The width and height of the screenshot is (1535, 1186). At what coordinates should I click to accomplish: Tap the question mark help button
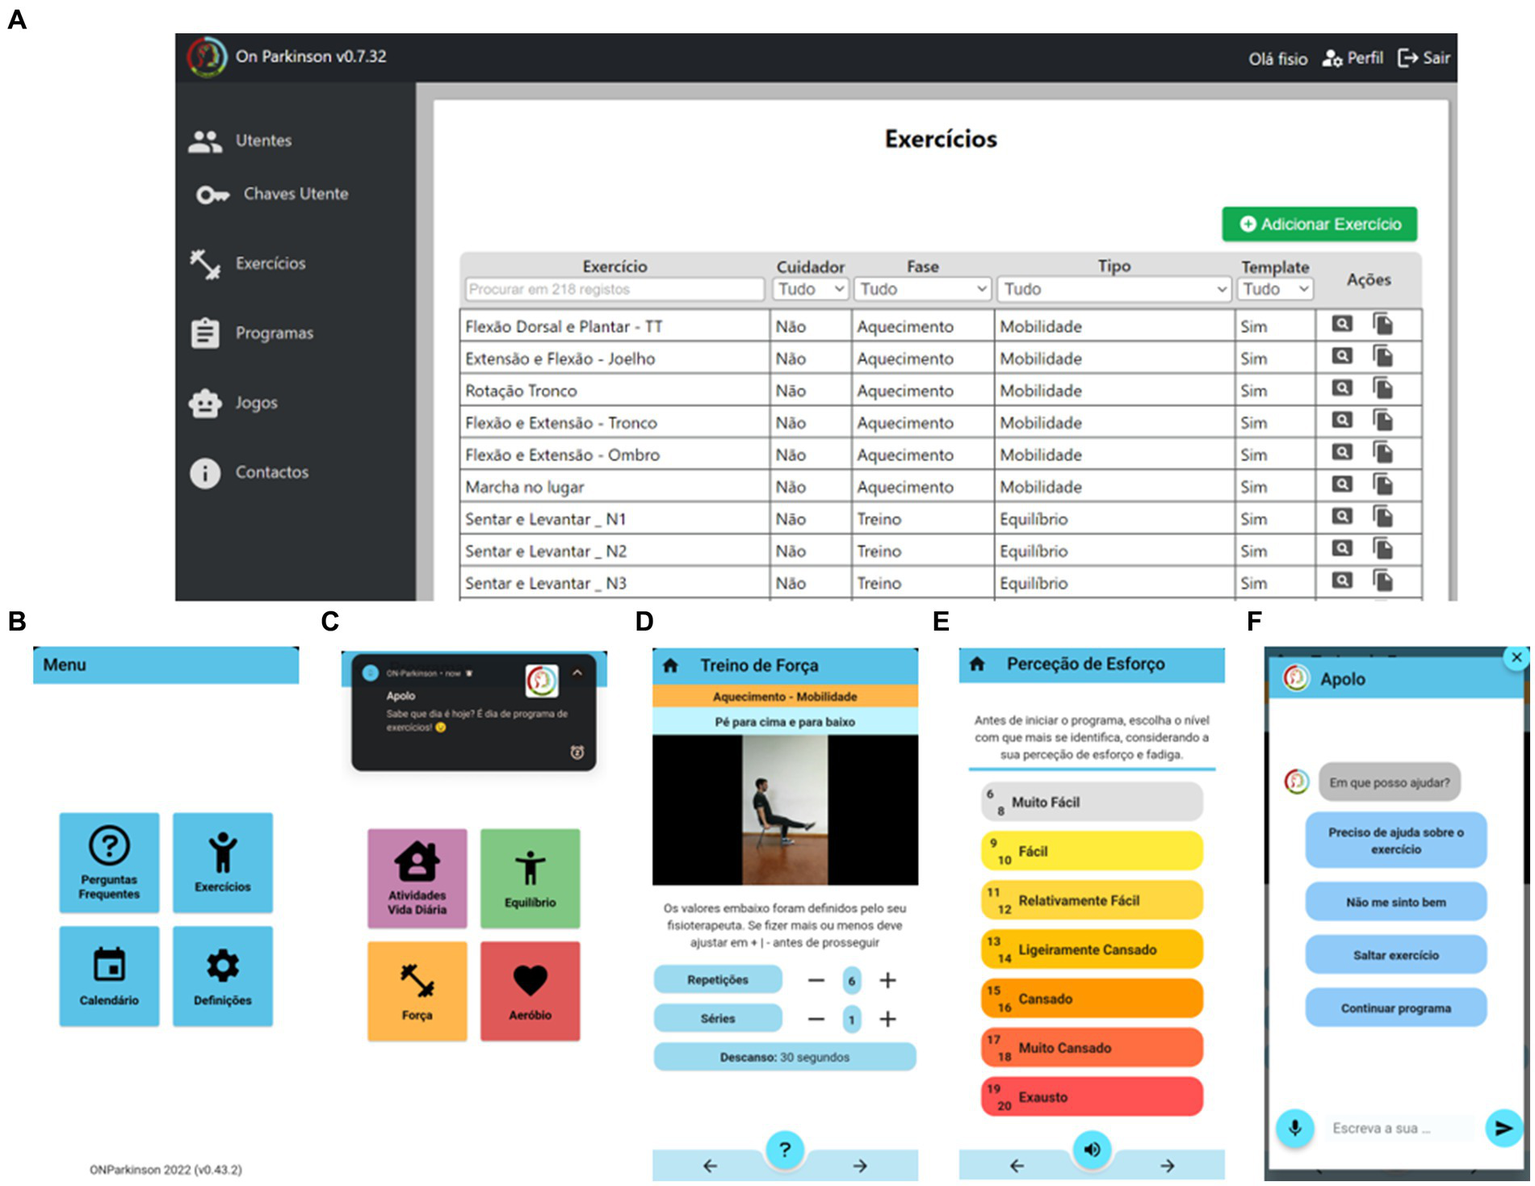(x=784, y=1150)
